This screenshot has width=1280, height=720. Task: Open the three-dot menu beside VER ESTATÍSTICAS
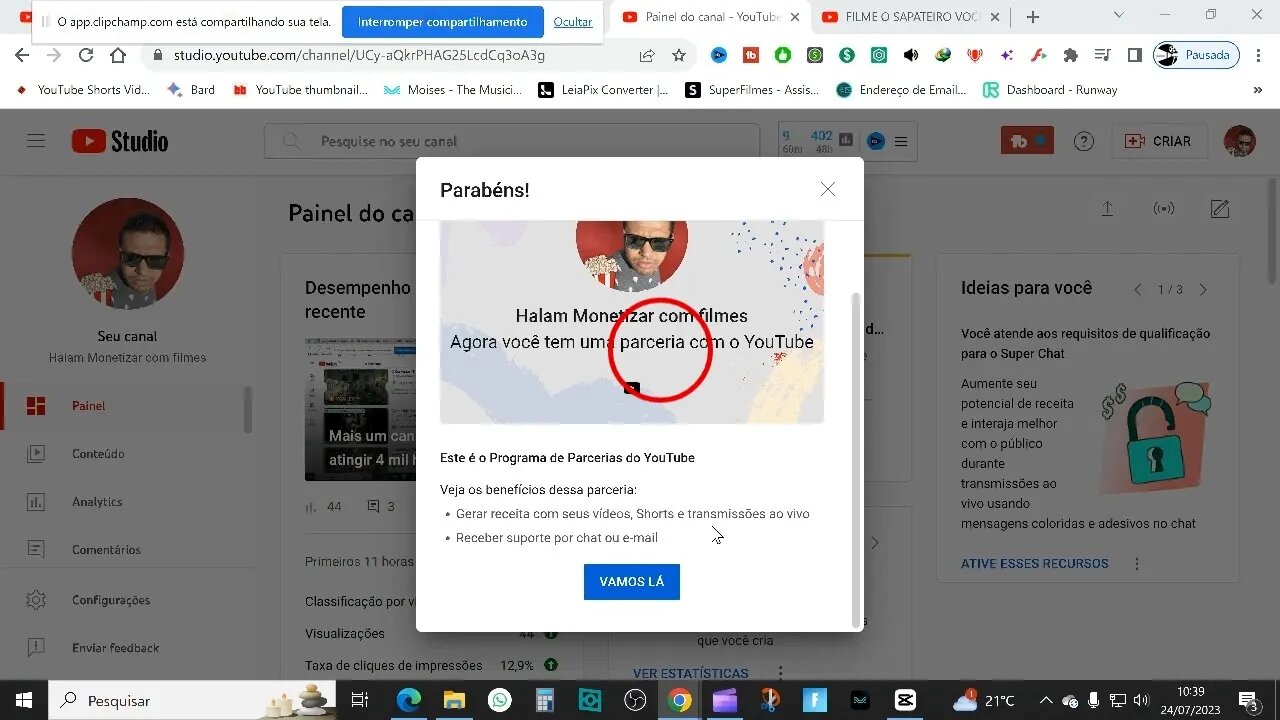[780, 673]
